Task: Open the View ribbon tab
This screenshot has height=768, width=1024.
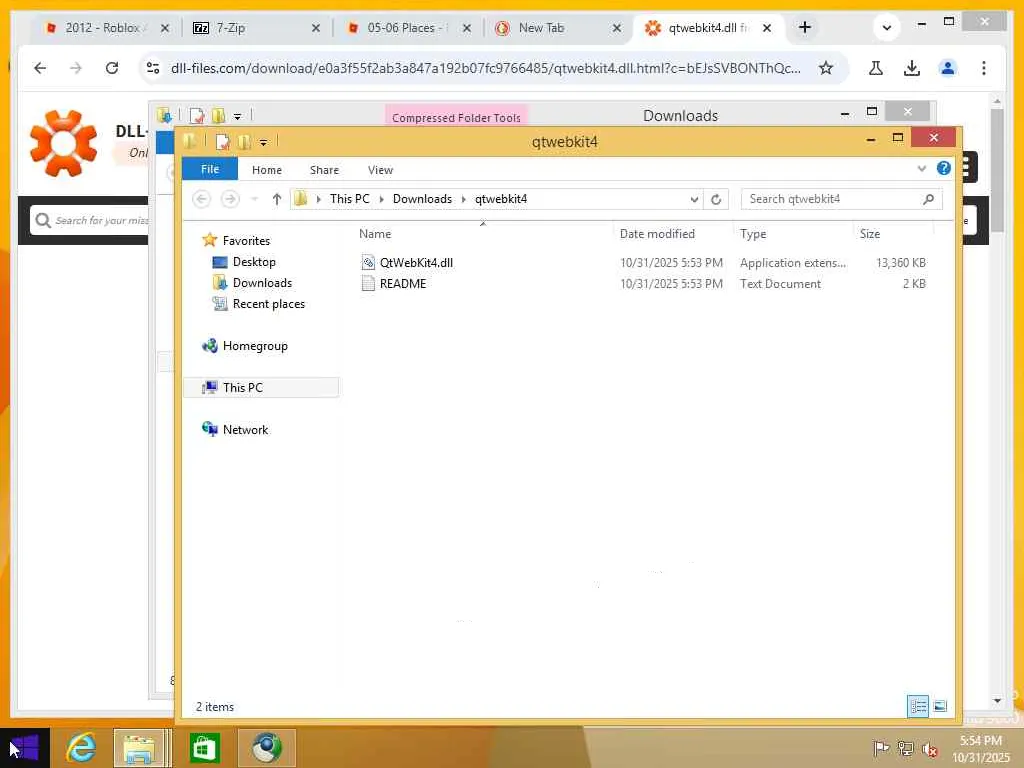Action: click(x=380, y=170)
